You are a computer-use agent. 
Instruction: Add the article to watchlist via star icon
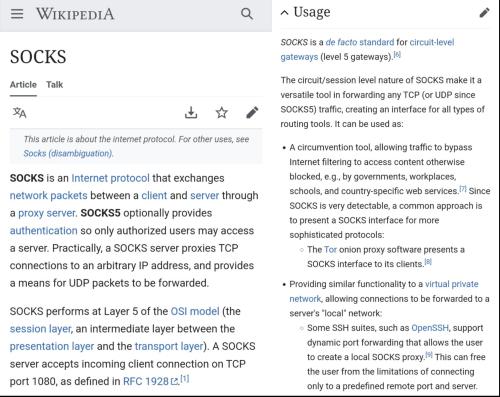coord(222,113)
